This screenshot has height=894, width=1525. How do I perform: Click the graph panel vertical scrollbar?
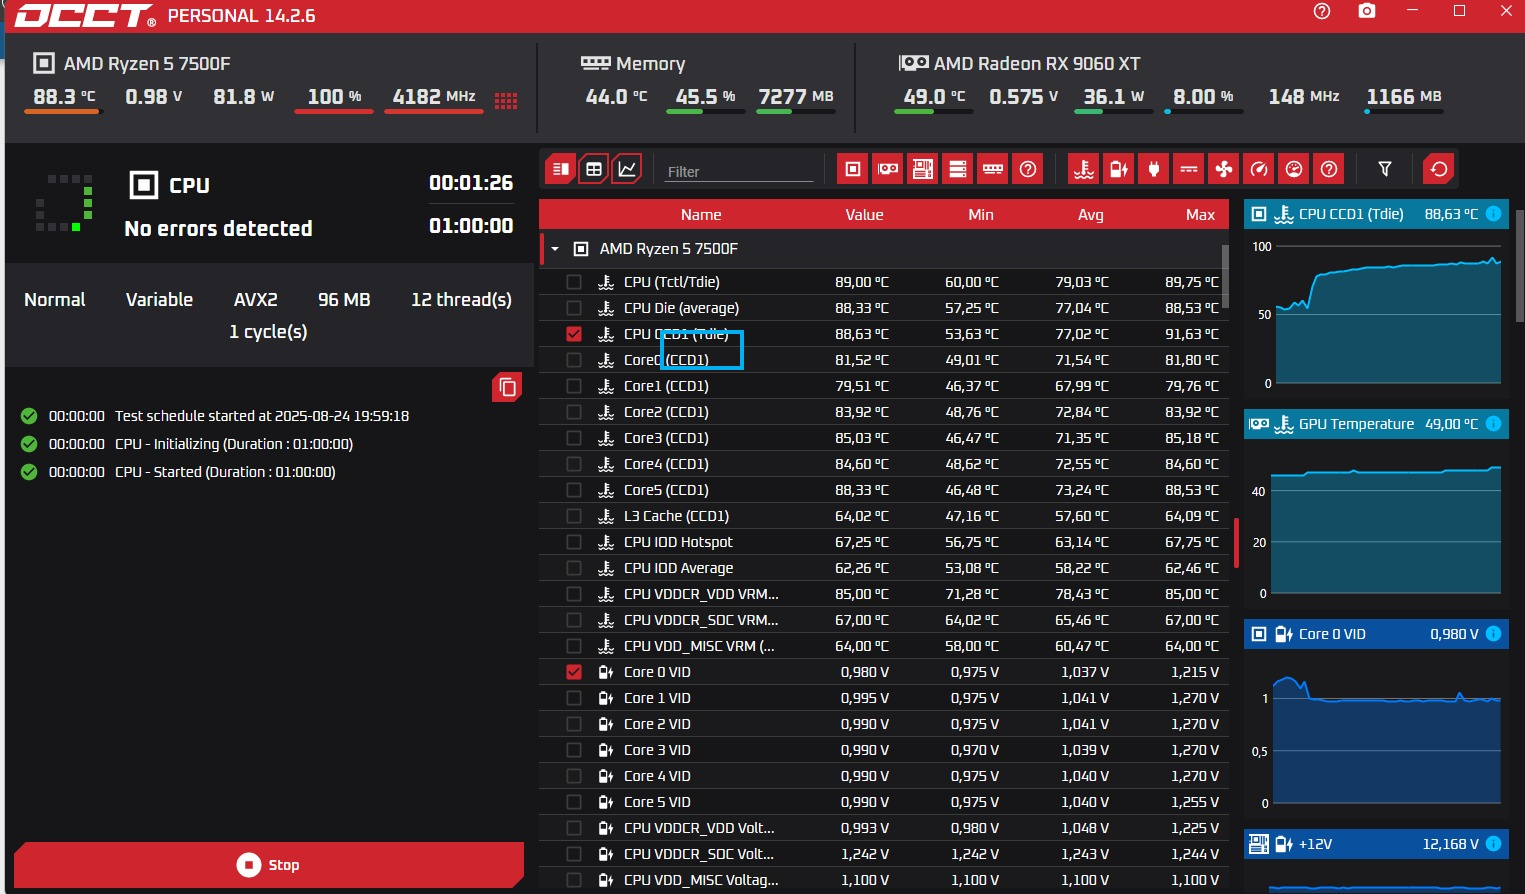point(1520,265)
